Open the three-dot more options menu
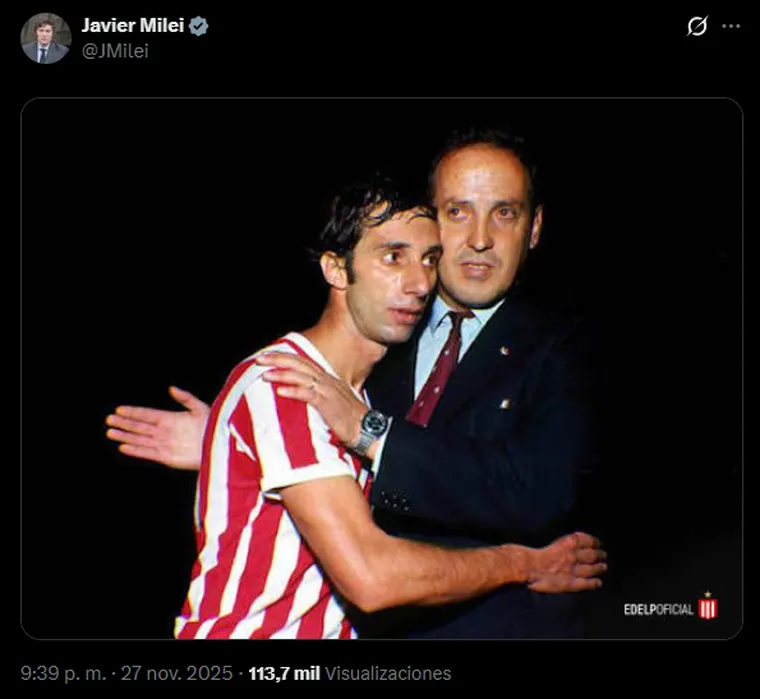 coord(731,26)
